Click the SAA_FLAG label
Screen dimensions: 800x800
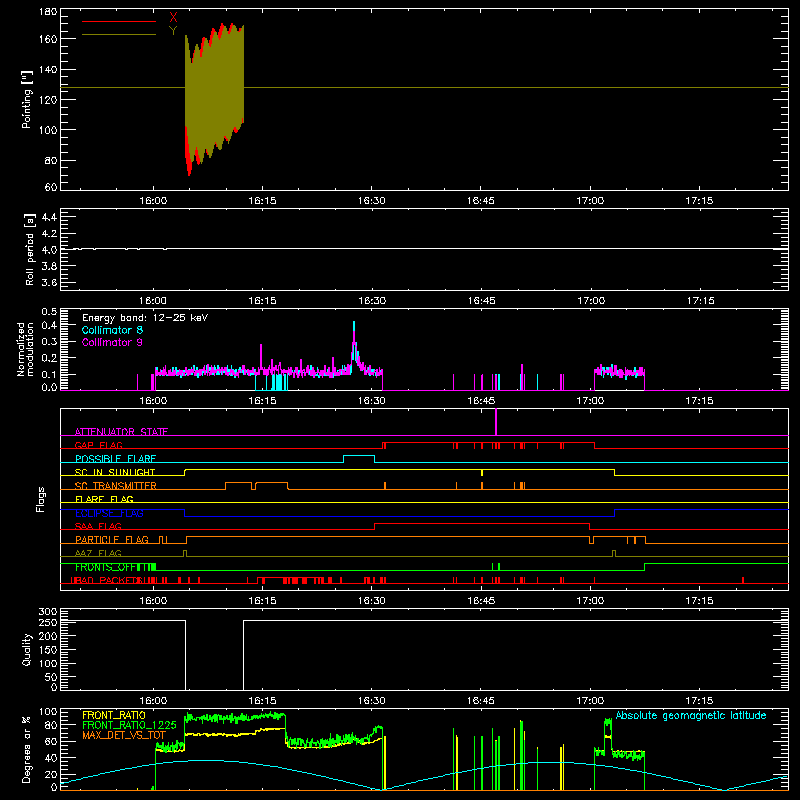pos(98,526)
